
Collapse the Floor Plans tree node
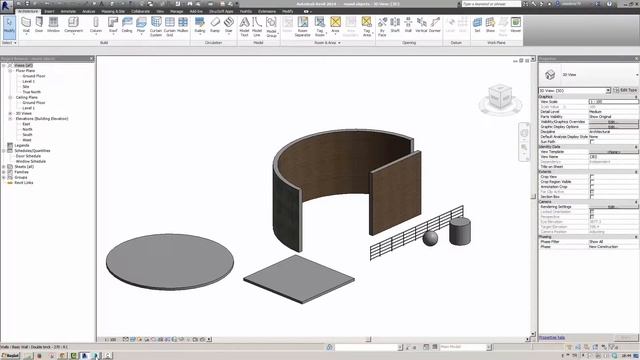(10, 71)
